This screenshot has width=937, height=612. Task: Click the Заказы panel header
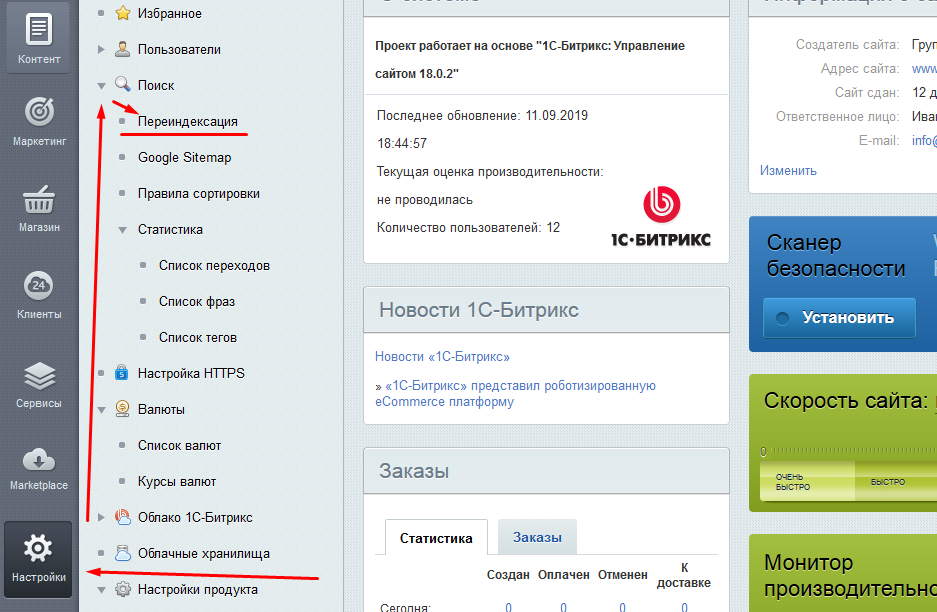[546, 471]
